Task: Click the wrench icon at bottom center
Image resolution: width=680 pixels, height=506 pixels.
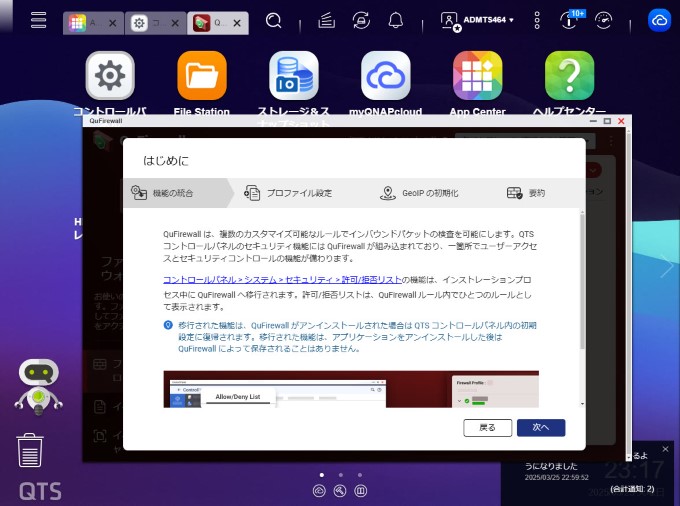Action: click(x=340, y=491)
